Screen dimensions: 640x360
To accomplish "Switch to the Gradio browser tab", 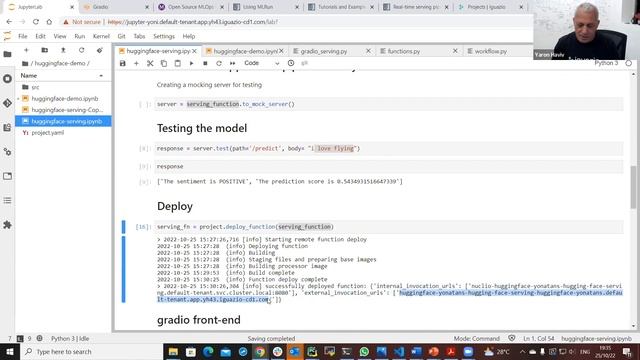I will [x=115, y=7].
